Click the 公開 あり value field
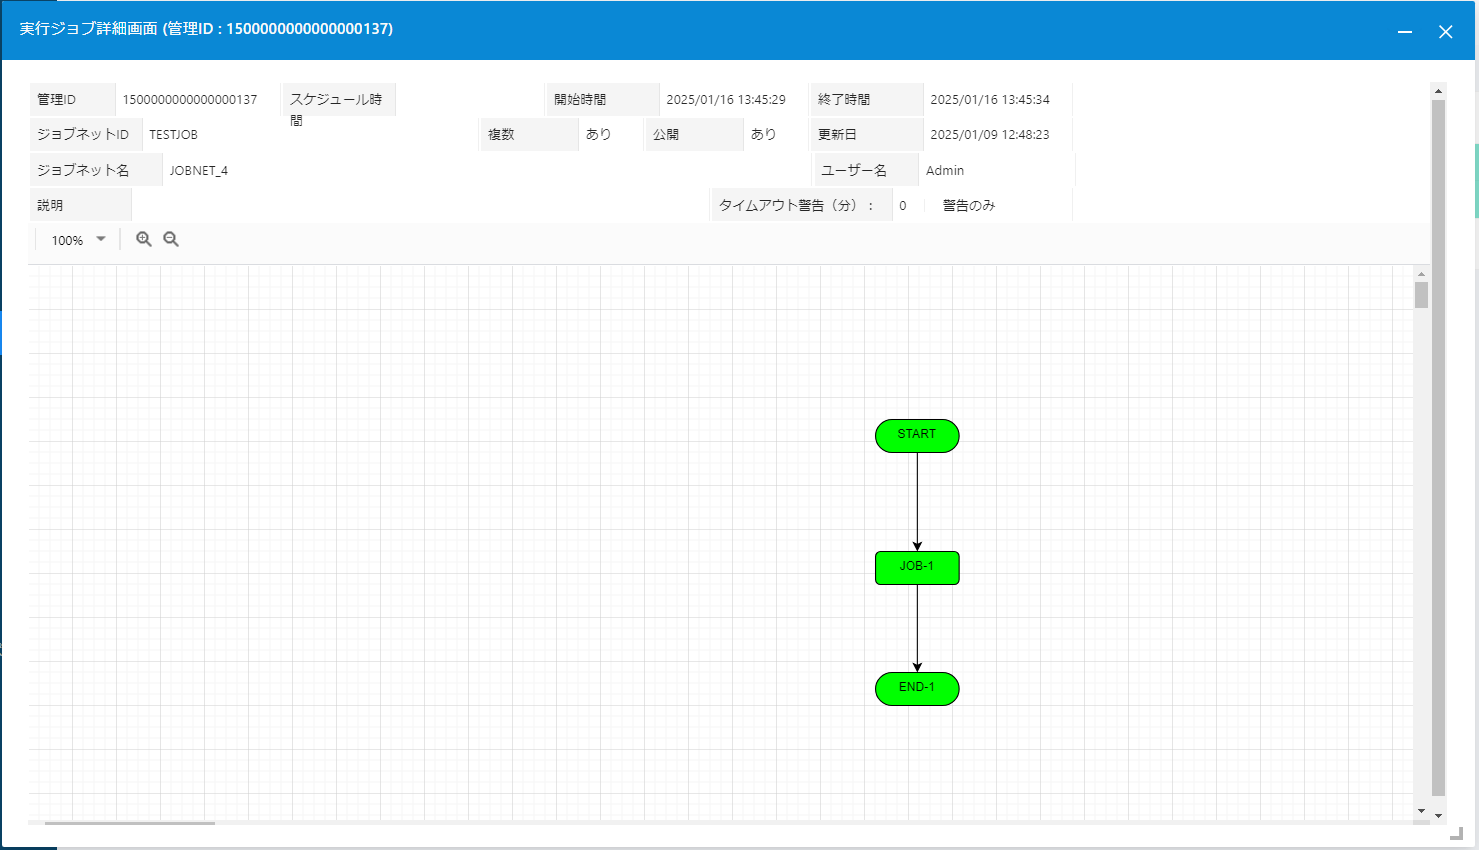1479x850 pixels. tap(765, 134)
